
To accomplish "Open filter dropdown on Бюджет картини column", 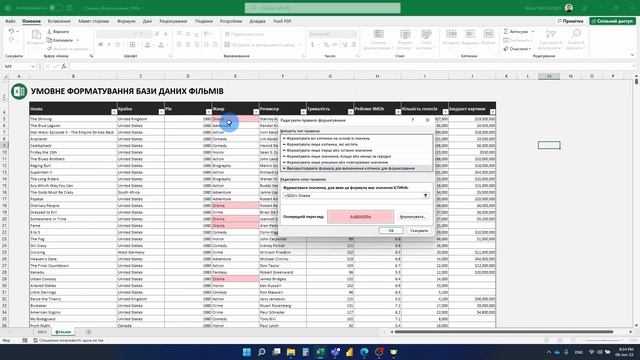I will point(493,111).
